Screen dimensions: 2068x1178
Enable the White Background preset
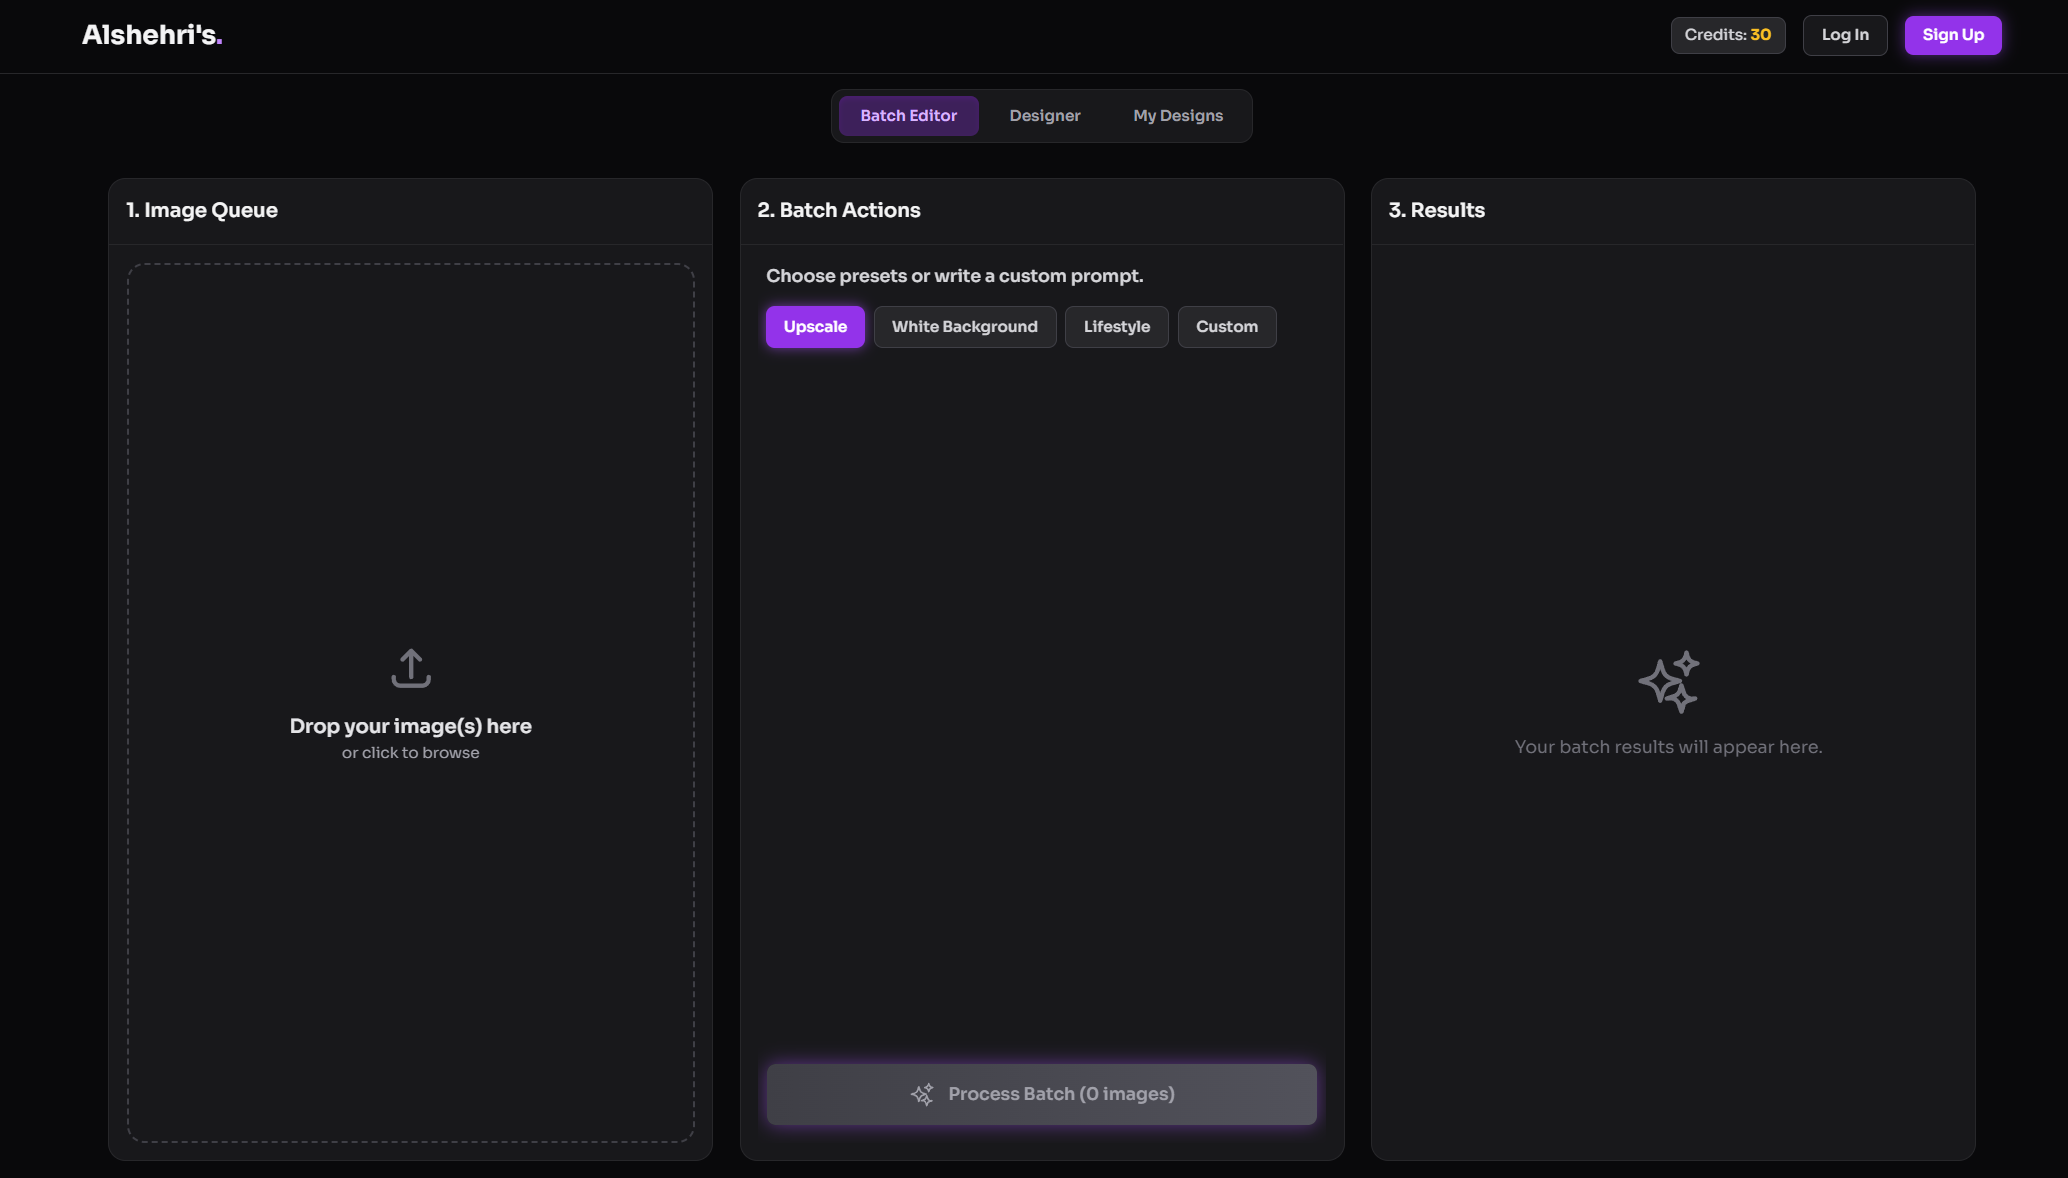point(964,327)
